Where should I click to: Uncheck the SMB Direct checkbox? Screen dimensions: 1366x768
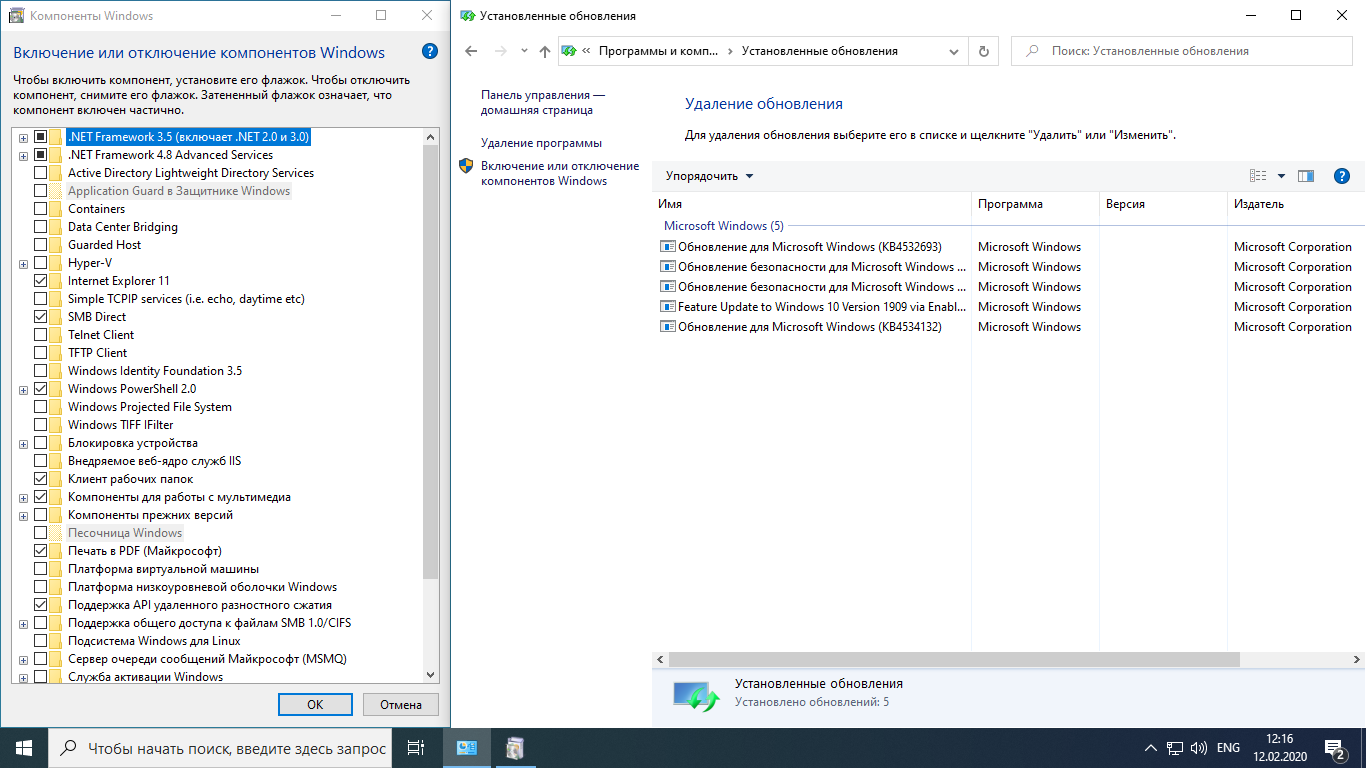(41, 317)
